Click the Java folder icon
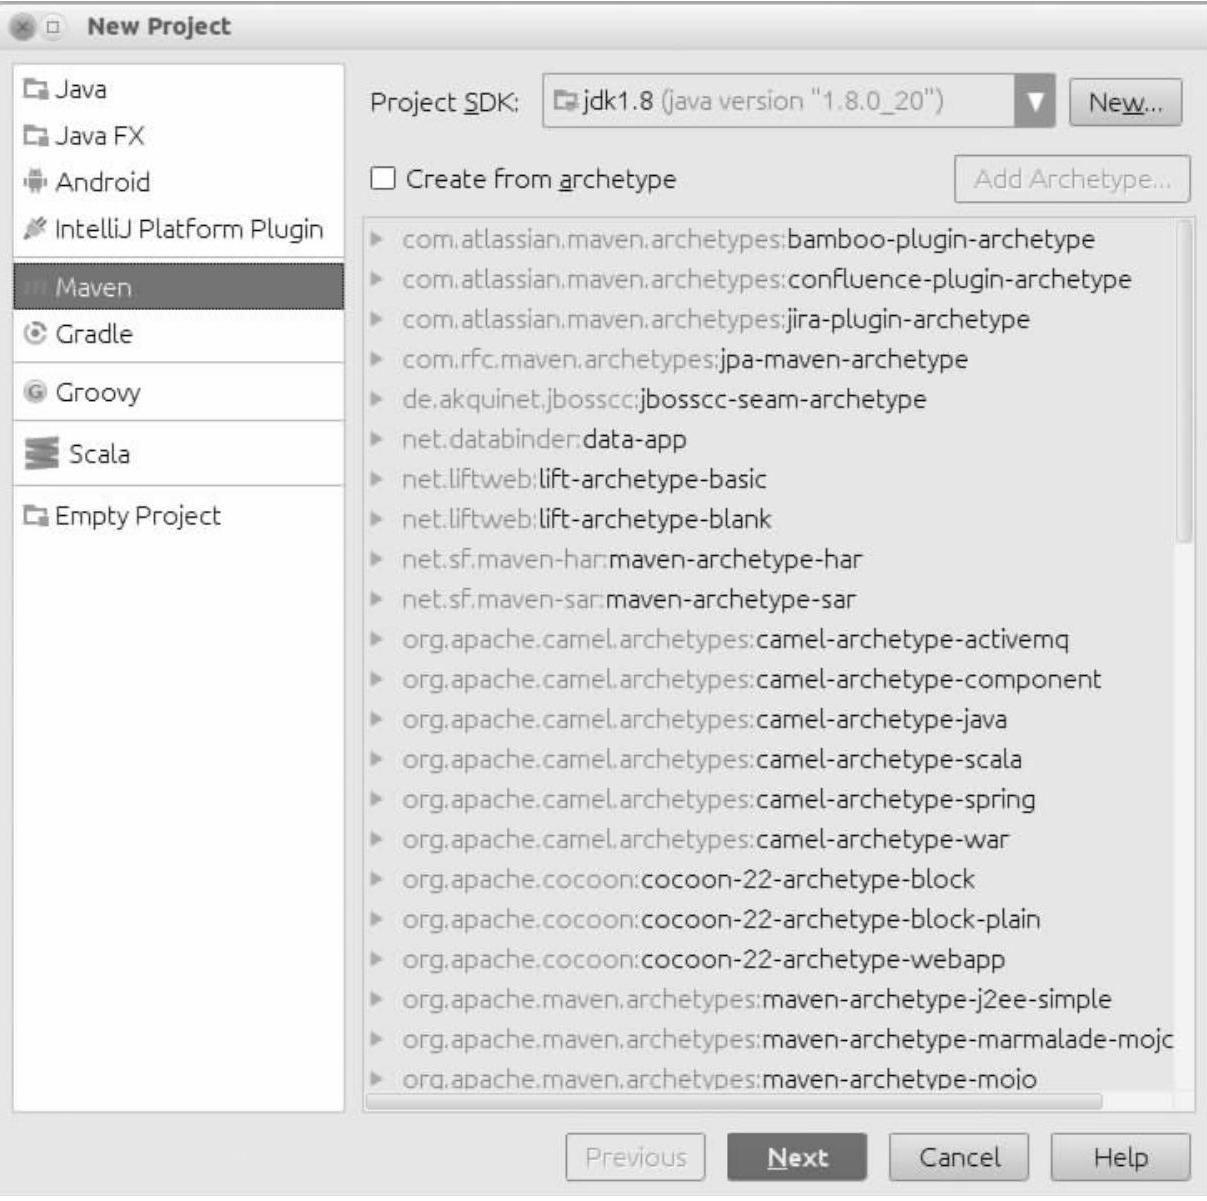Image resolution: width=1207 pixels, height=1201 pixels. click(36, 90)
